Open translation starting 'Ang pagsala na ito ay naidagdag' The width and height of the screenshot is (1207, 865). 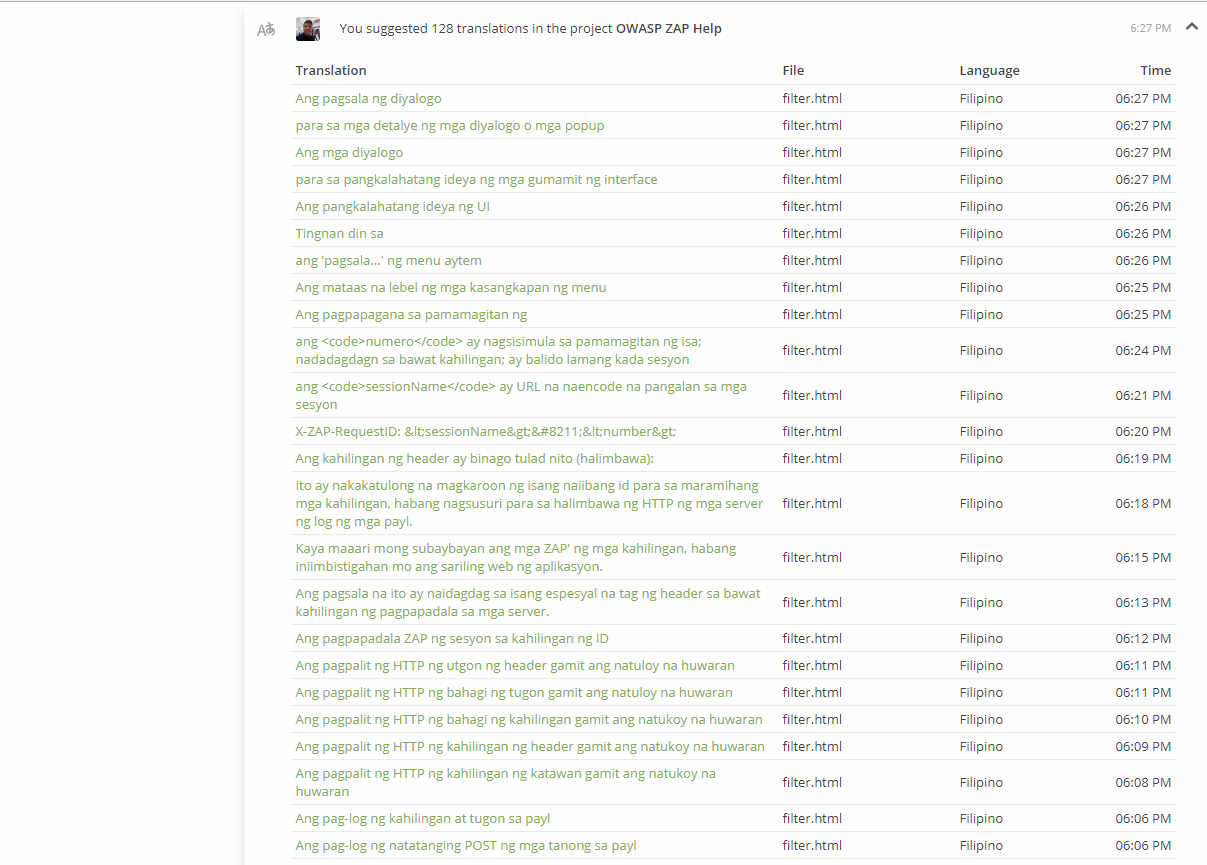point(528,602)
